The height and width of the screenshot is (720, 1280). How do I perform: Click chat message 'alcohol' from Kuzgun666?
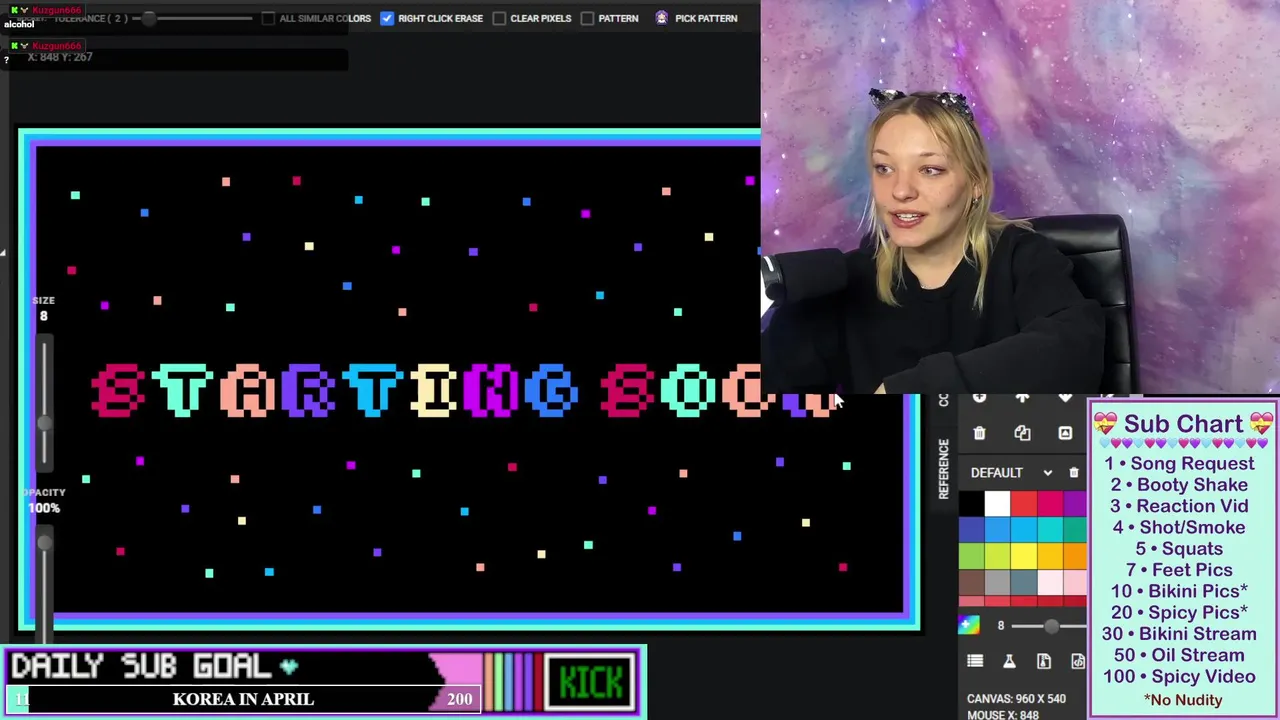tap(19, 24)
